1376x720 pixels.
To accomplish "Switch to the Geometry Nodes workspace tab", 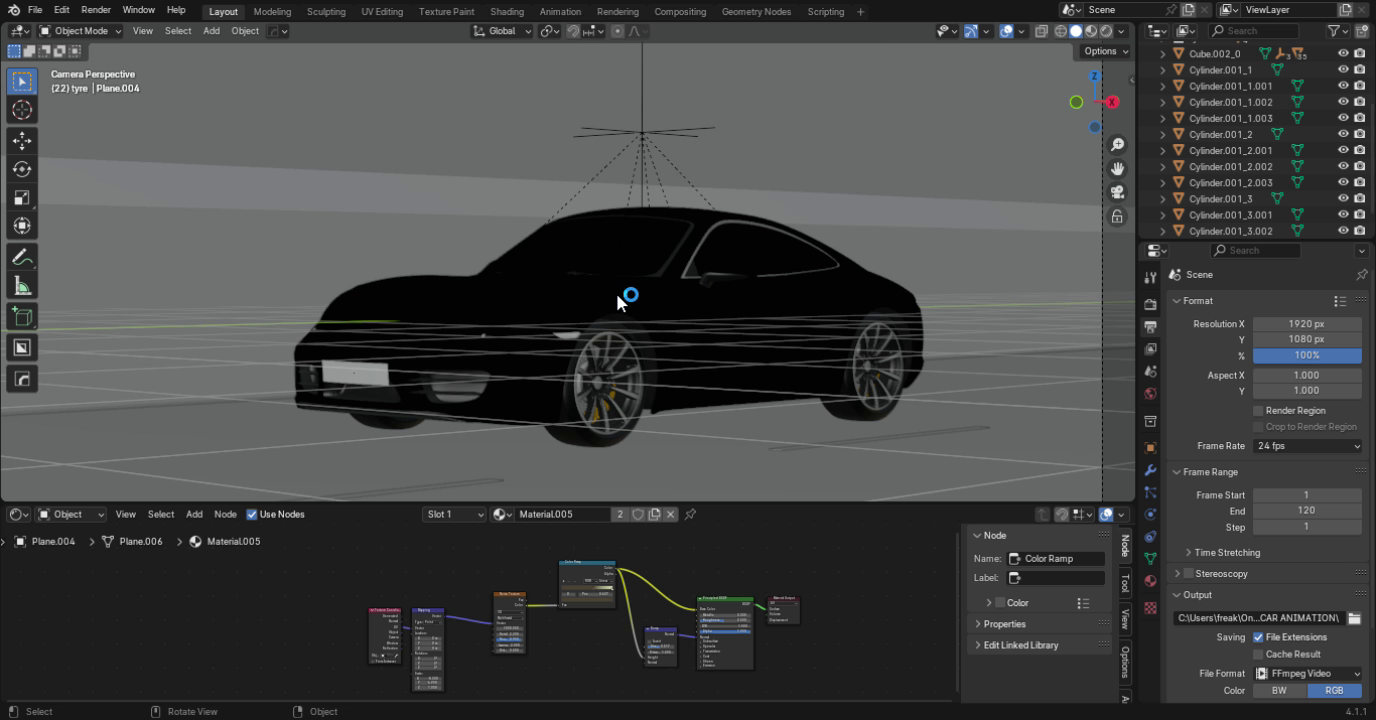I will click(x=756, y=12).
